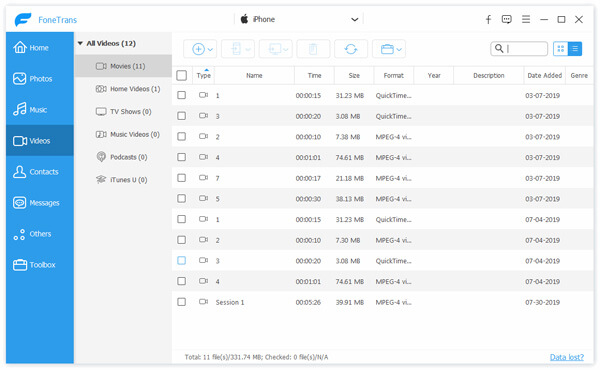This screenshot has width=600, height=370.
Task: Sort list by Date Added column
Action: pyautogui.click(x=545, y=75)
